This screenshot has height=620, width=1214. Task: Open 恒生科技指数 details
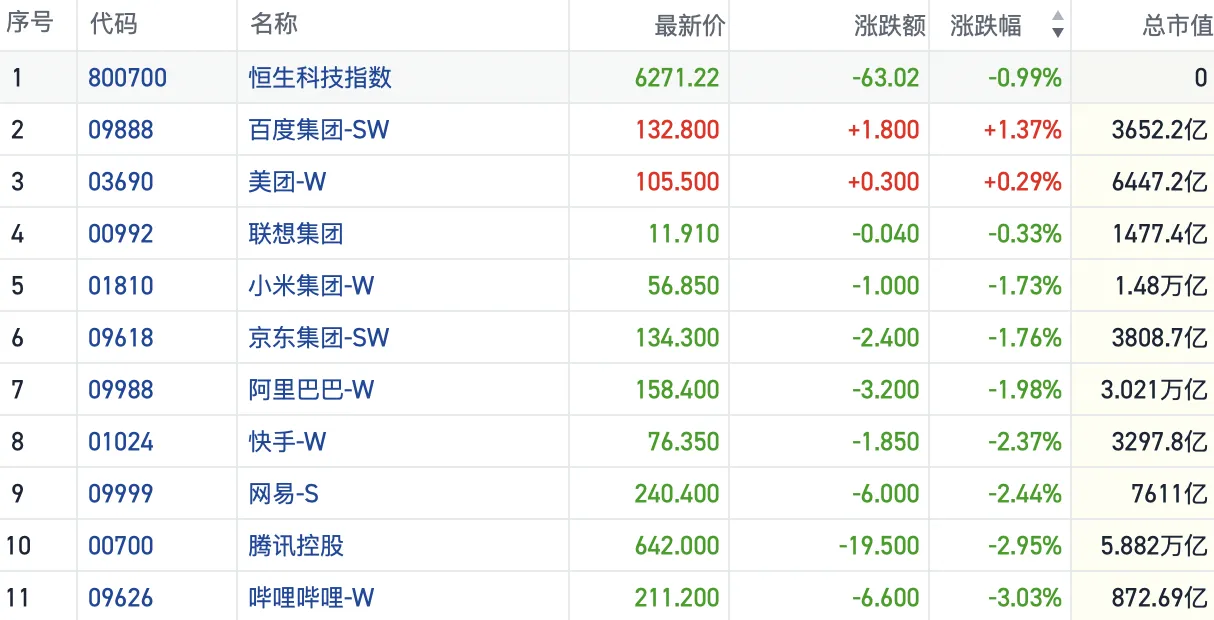[x=320, y=78]
